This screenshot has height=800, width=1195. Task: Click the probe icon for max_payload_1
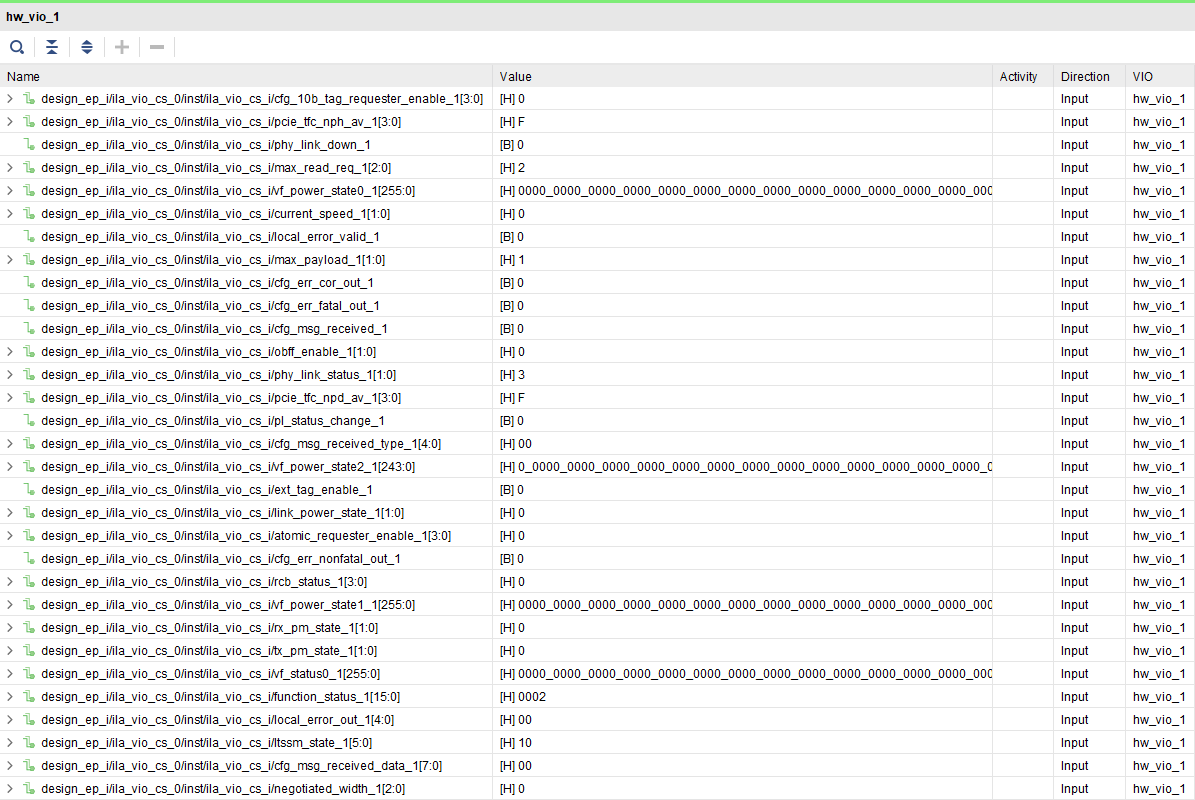(x=29, y=260)
